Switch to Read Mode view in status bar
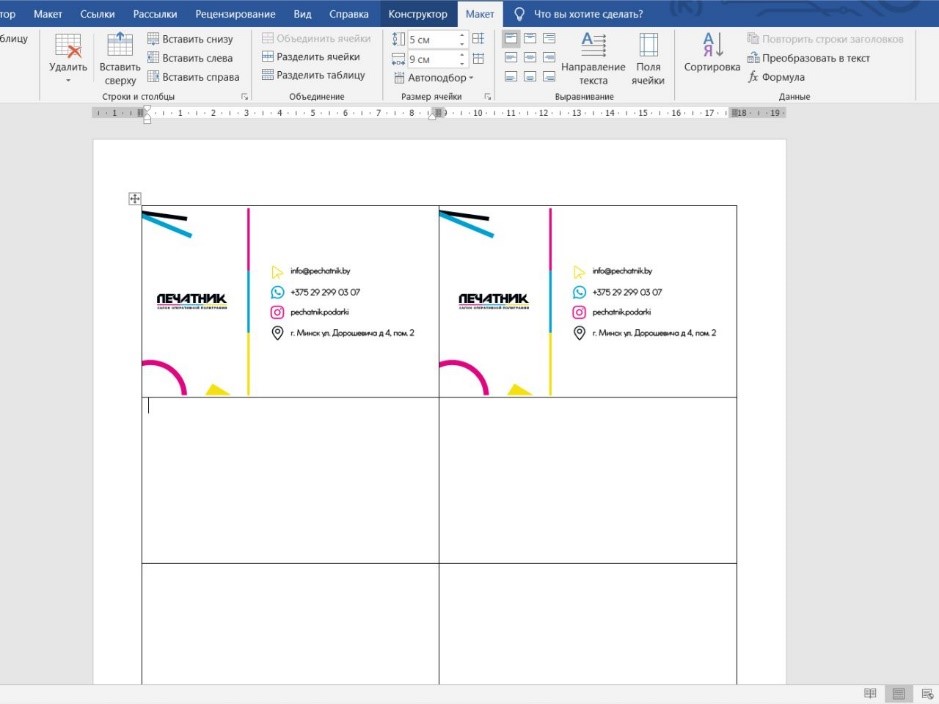The image size is (939, 704). point(870,693)
